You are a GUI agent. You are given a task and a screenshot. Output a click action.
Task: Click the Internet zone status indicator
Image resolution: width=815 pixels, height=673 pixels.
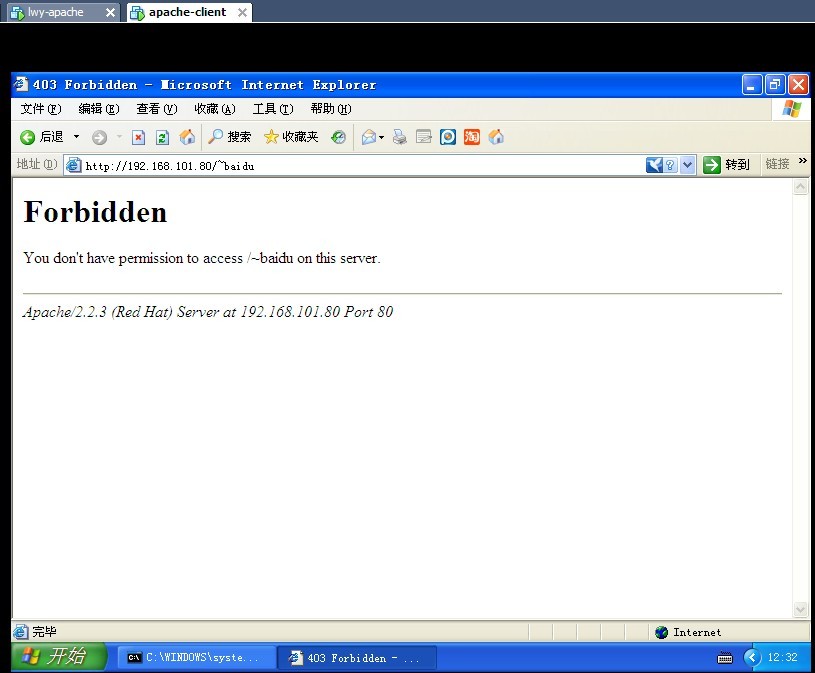(688, 632)
